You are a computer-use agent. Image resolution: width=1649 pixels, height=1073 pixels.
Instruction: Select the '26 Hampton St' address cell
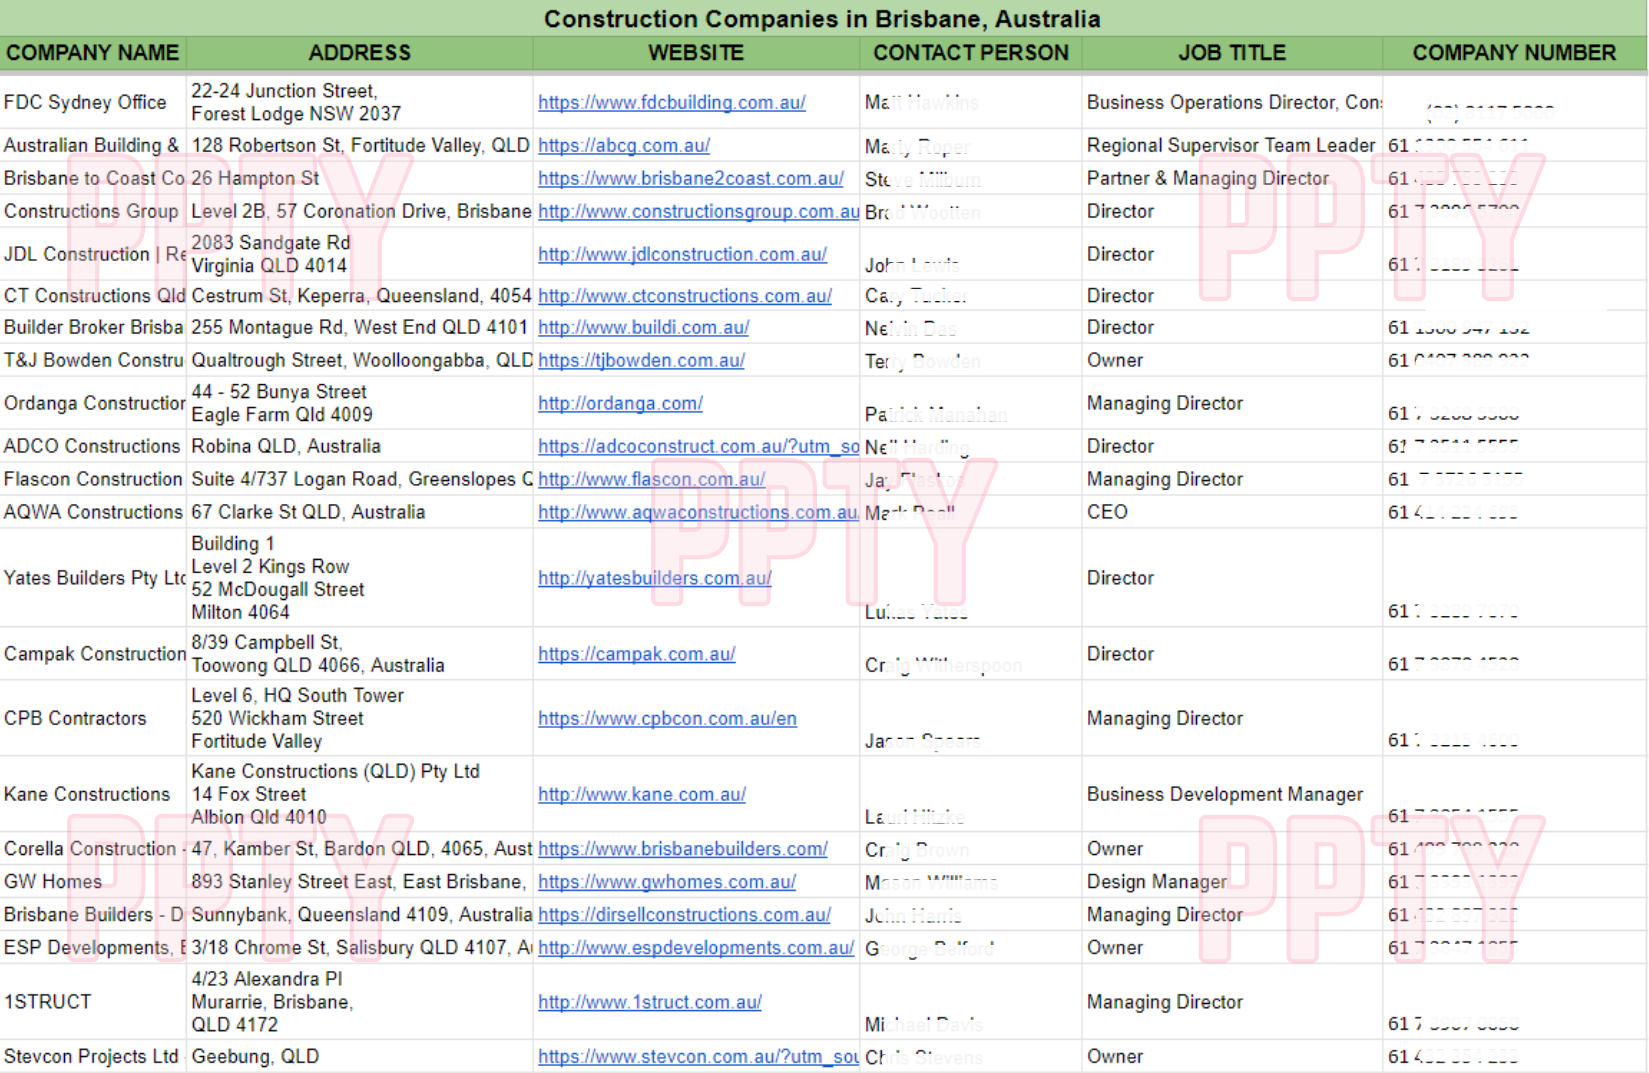[360, 179]
